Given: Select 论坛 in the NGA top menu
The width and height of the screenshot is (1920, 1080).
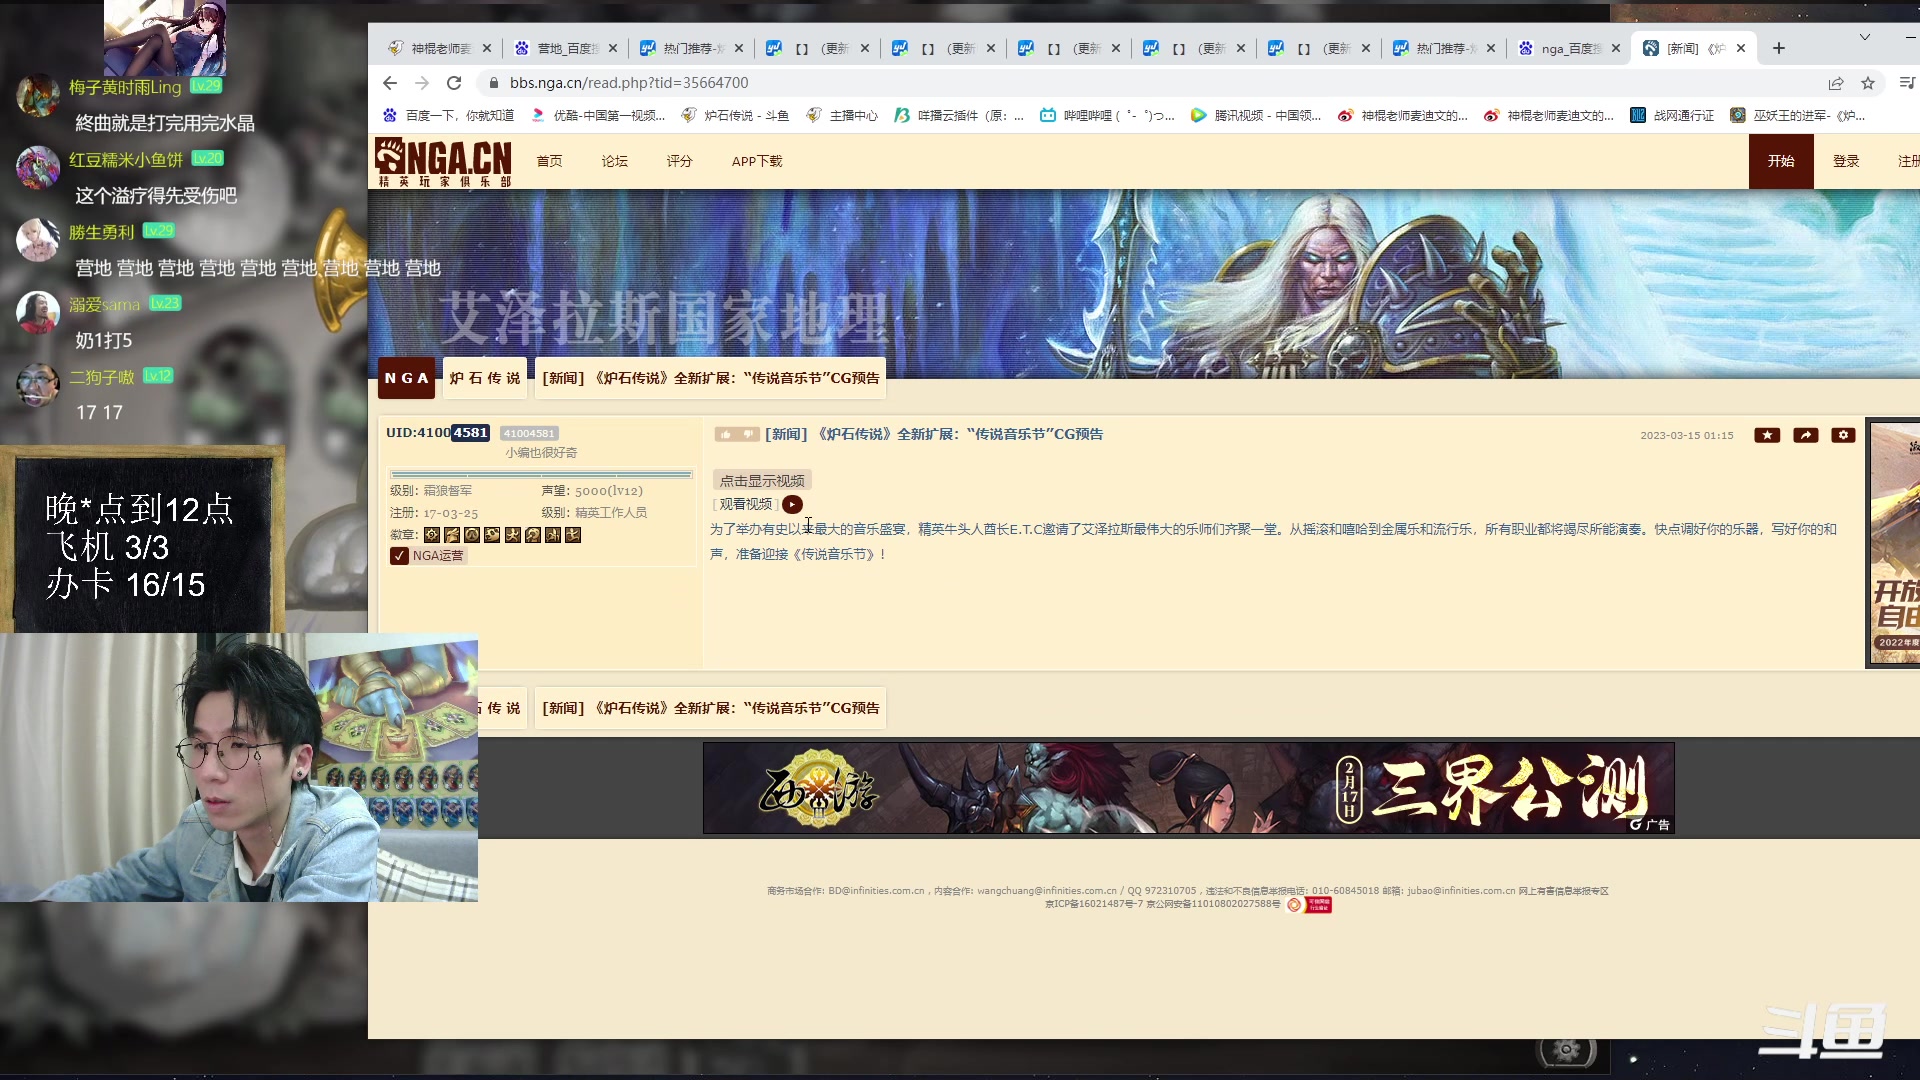Looking at the screenshot, I should 614,161.
